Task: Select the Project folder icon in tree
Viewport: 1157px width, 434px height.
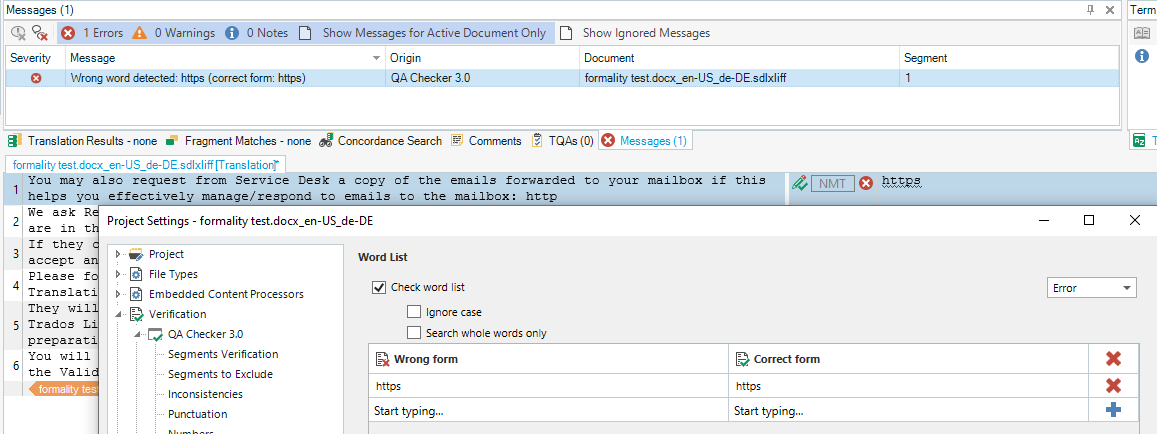Action: coord(137,254)
